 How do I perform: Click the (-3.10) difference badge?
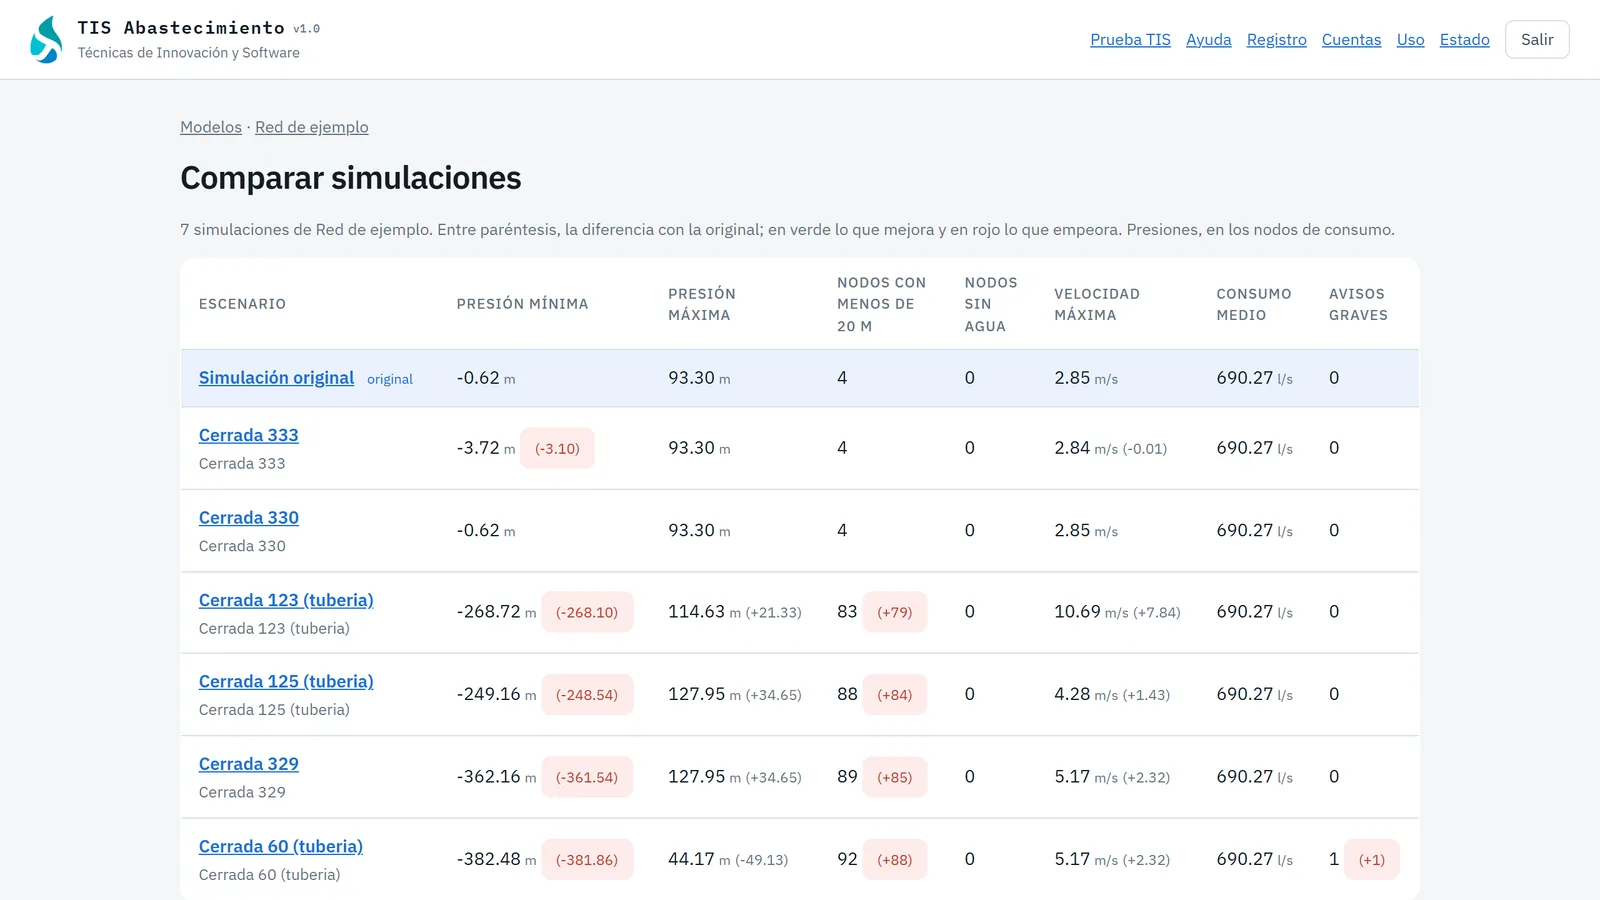pos(557,448)
